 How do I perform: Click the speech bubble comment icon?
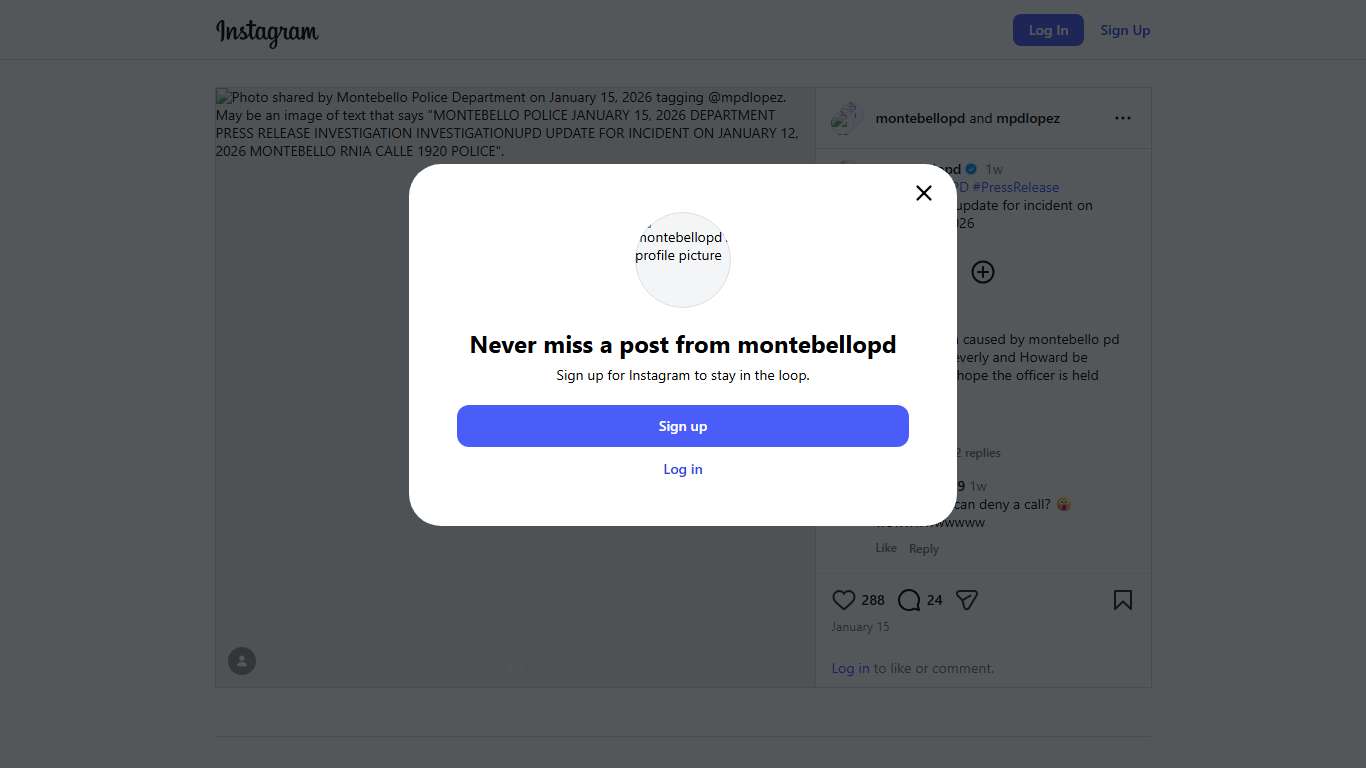(x=909, y=600)
